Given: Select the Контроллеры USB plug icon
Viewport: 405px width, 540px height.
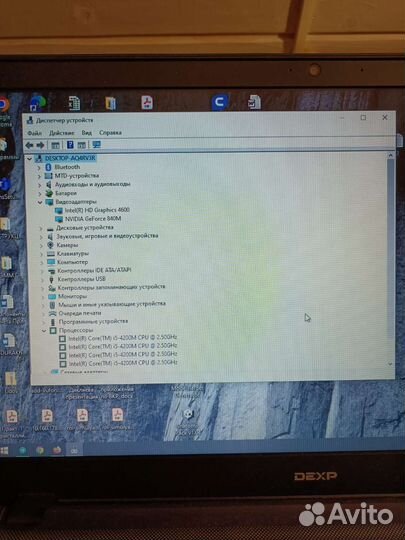Looking at the screenshot, I should (51, 279).
